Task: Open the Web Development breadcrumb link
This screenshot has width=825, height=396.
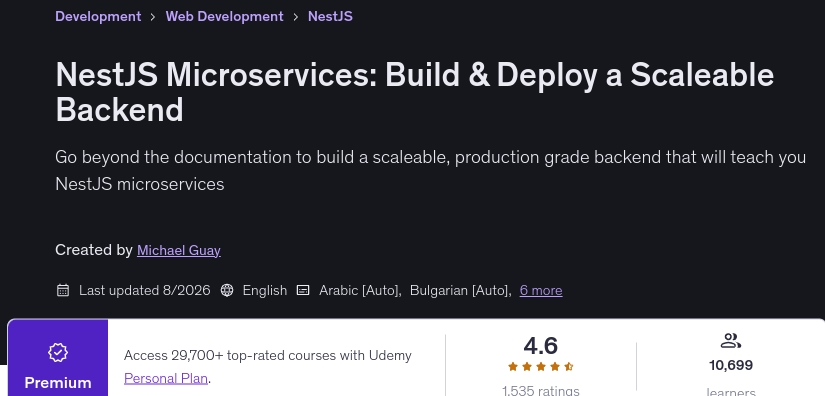Action: point(224,16)
